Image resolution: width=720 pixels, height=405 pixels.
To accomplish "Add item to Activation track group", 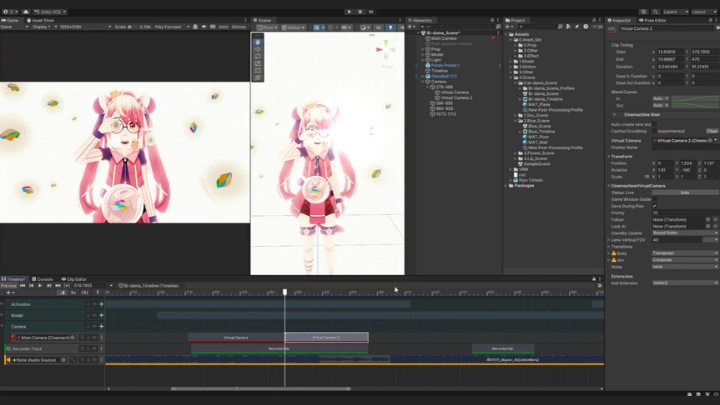I will (101, 304).
